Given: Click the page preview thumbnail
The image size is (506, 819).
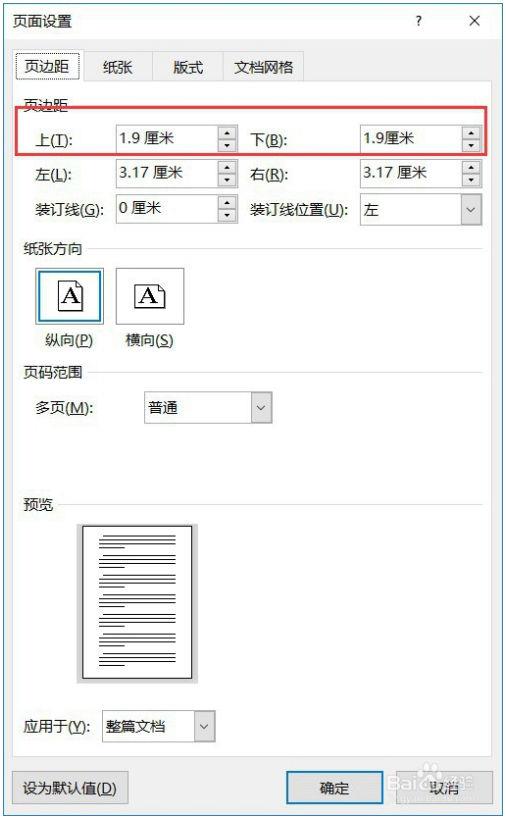Looking at the screenshot, I should point(137,603).
